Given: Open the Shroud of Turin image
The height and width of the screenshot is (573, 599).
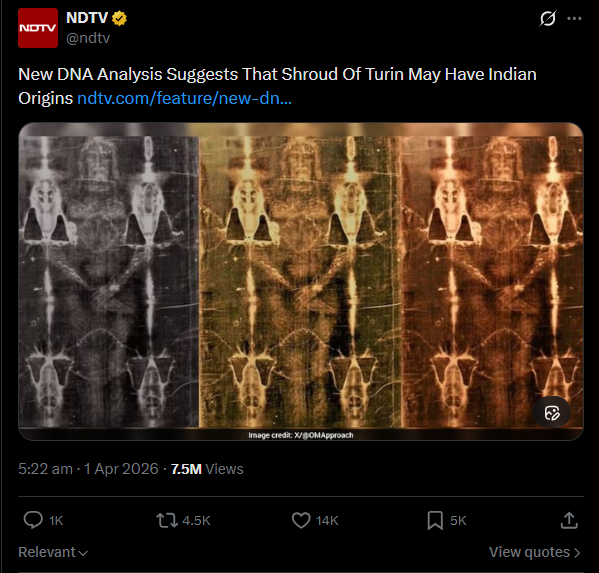Looking at the screenshot, I should click(301, 282).
